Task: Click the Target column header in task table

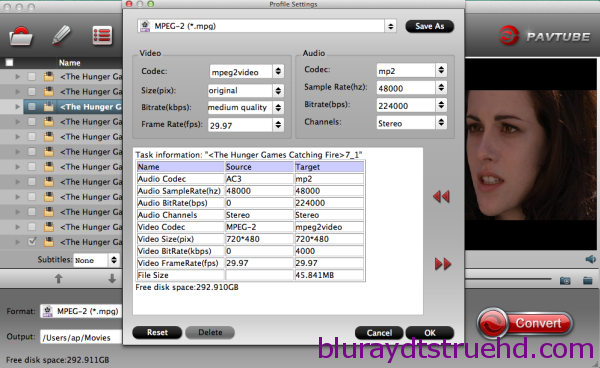Action: coord(329,167)
